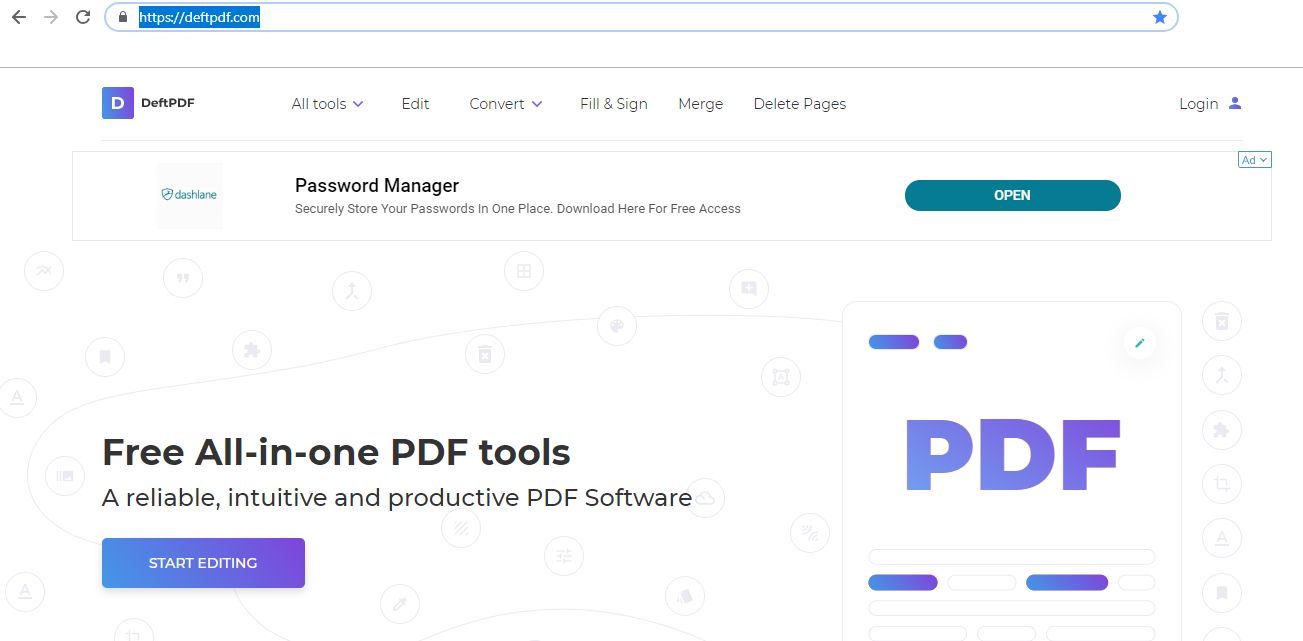
Task: Expand the All tools dropdown
Action: tap(327, 103)
